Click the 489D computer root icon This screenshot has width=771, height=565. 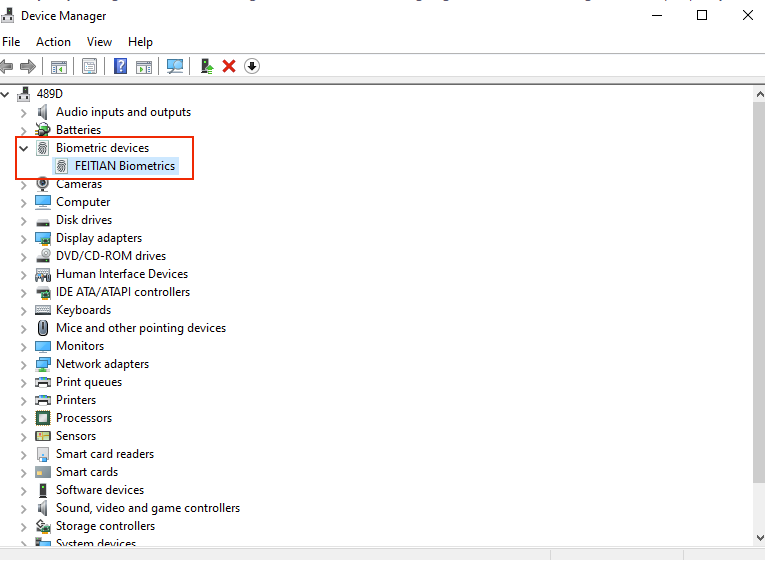tap(23, 93)
